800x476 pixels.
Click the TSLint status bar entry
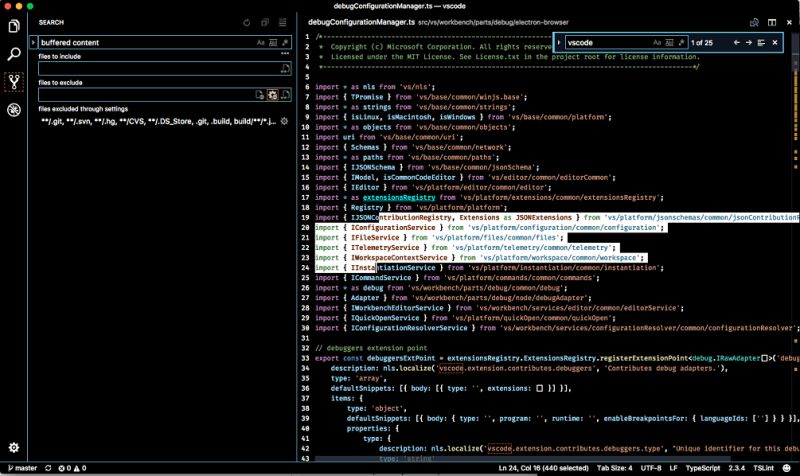763,468
